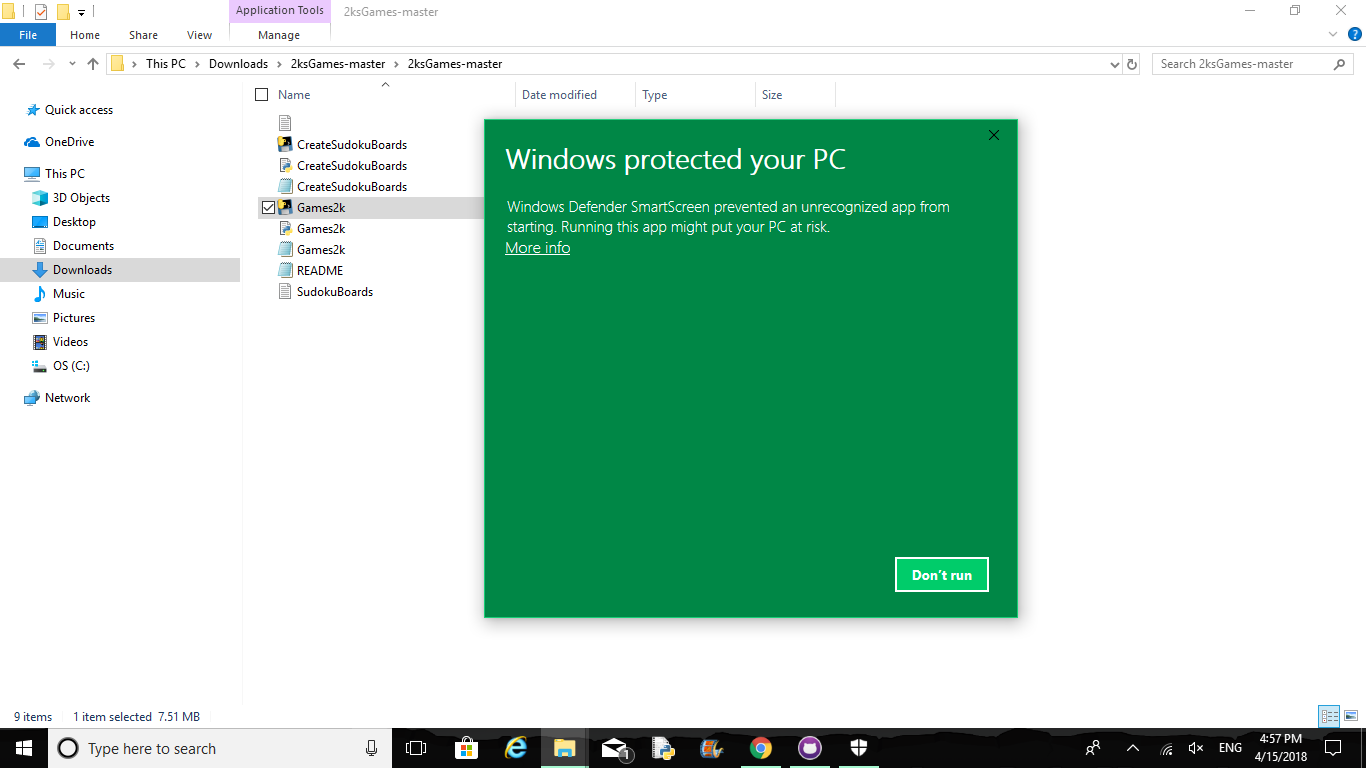1366x768 pixels.
Task: Uncheck the Games2k file selection checkbox
Action: point(267,207)
